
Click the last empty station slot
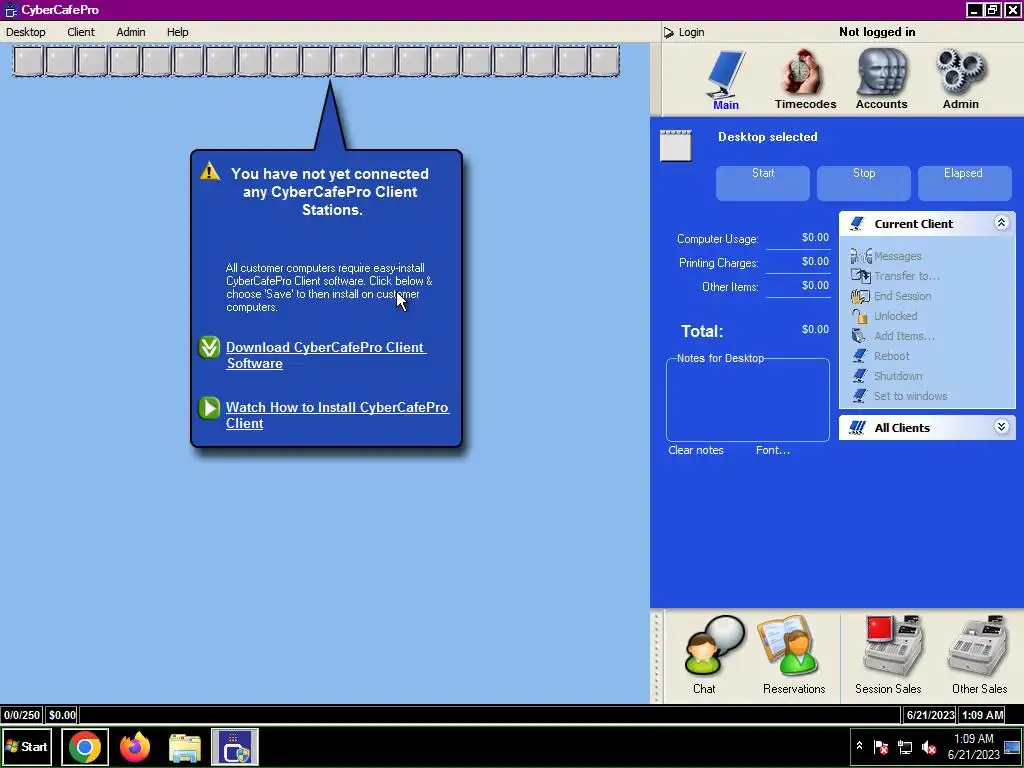[604, 61]
